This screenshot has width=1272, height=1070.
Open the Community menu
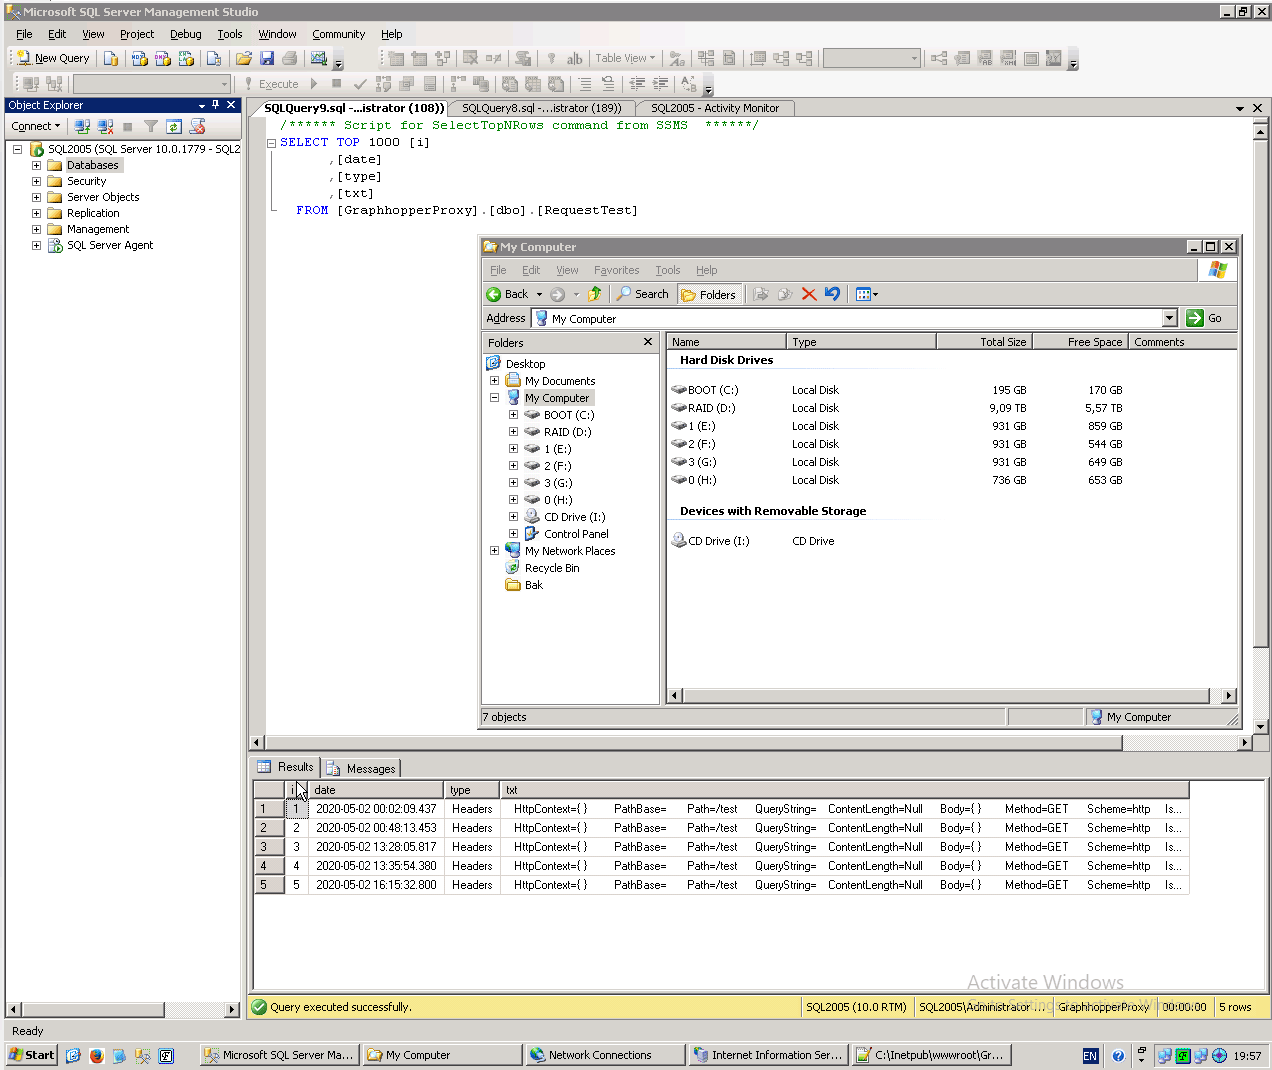338,33
